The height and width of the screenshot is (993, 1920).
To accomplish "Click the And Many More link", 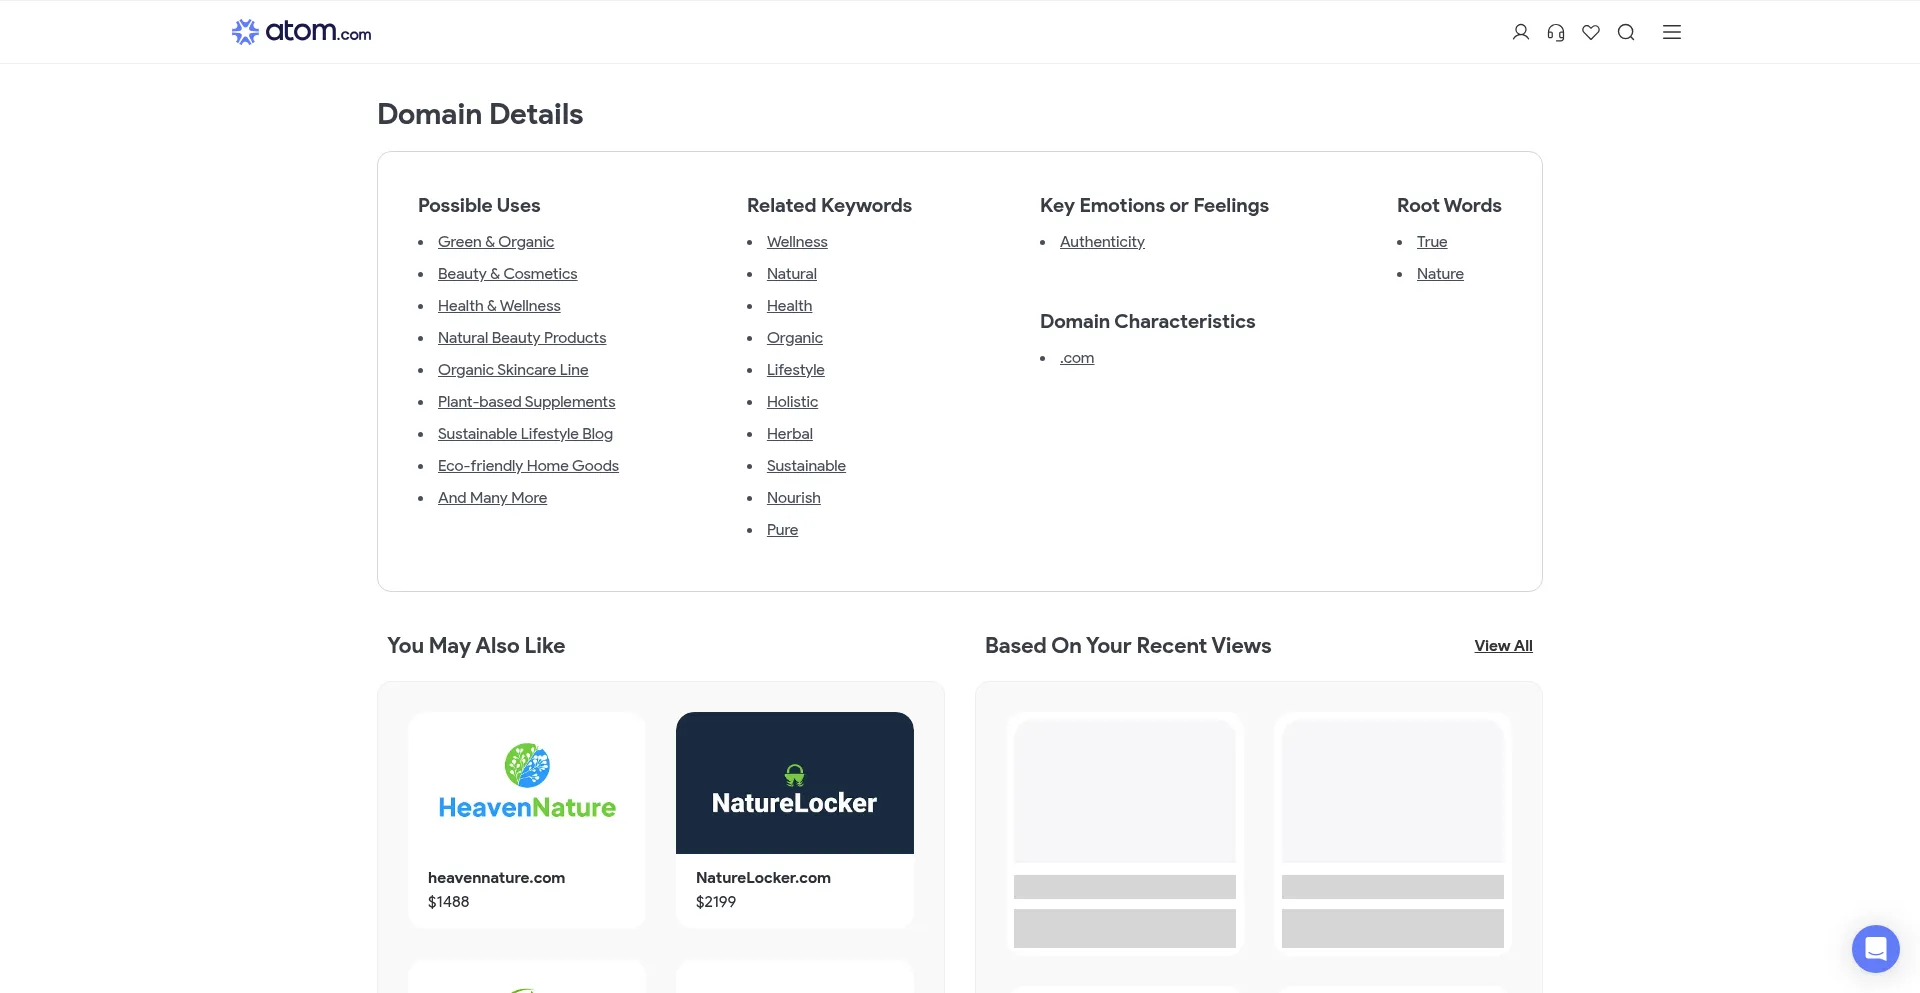I will pyautogui.click(x=492, y=498).
